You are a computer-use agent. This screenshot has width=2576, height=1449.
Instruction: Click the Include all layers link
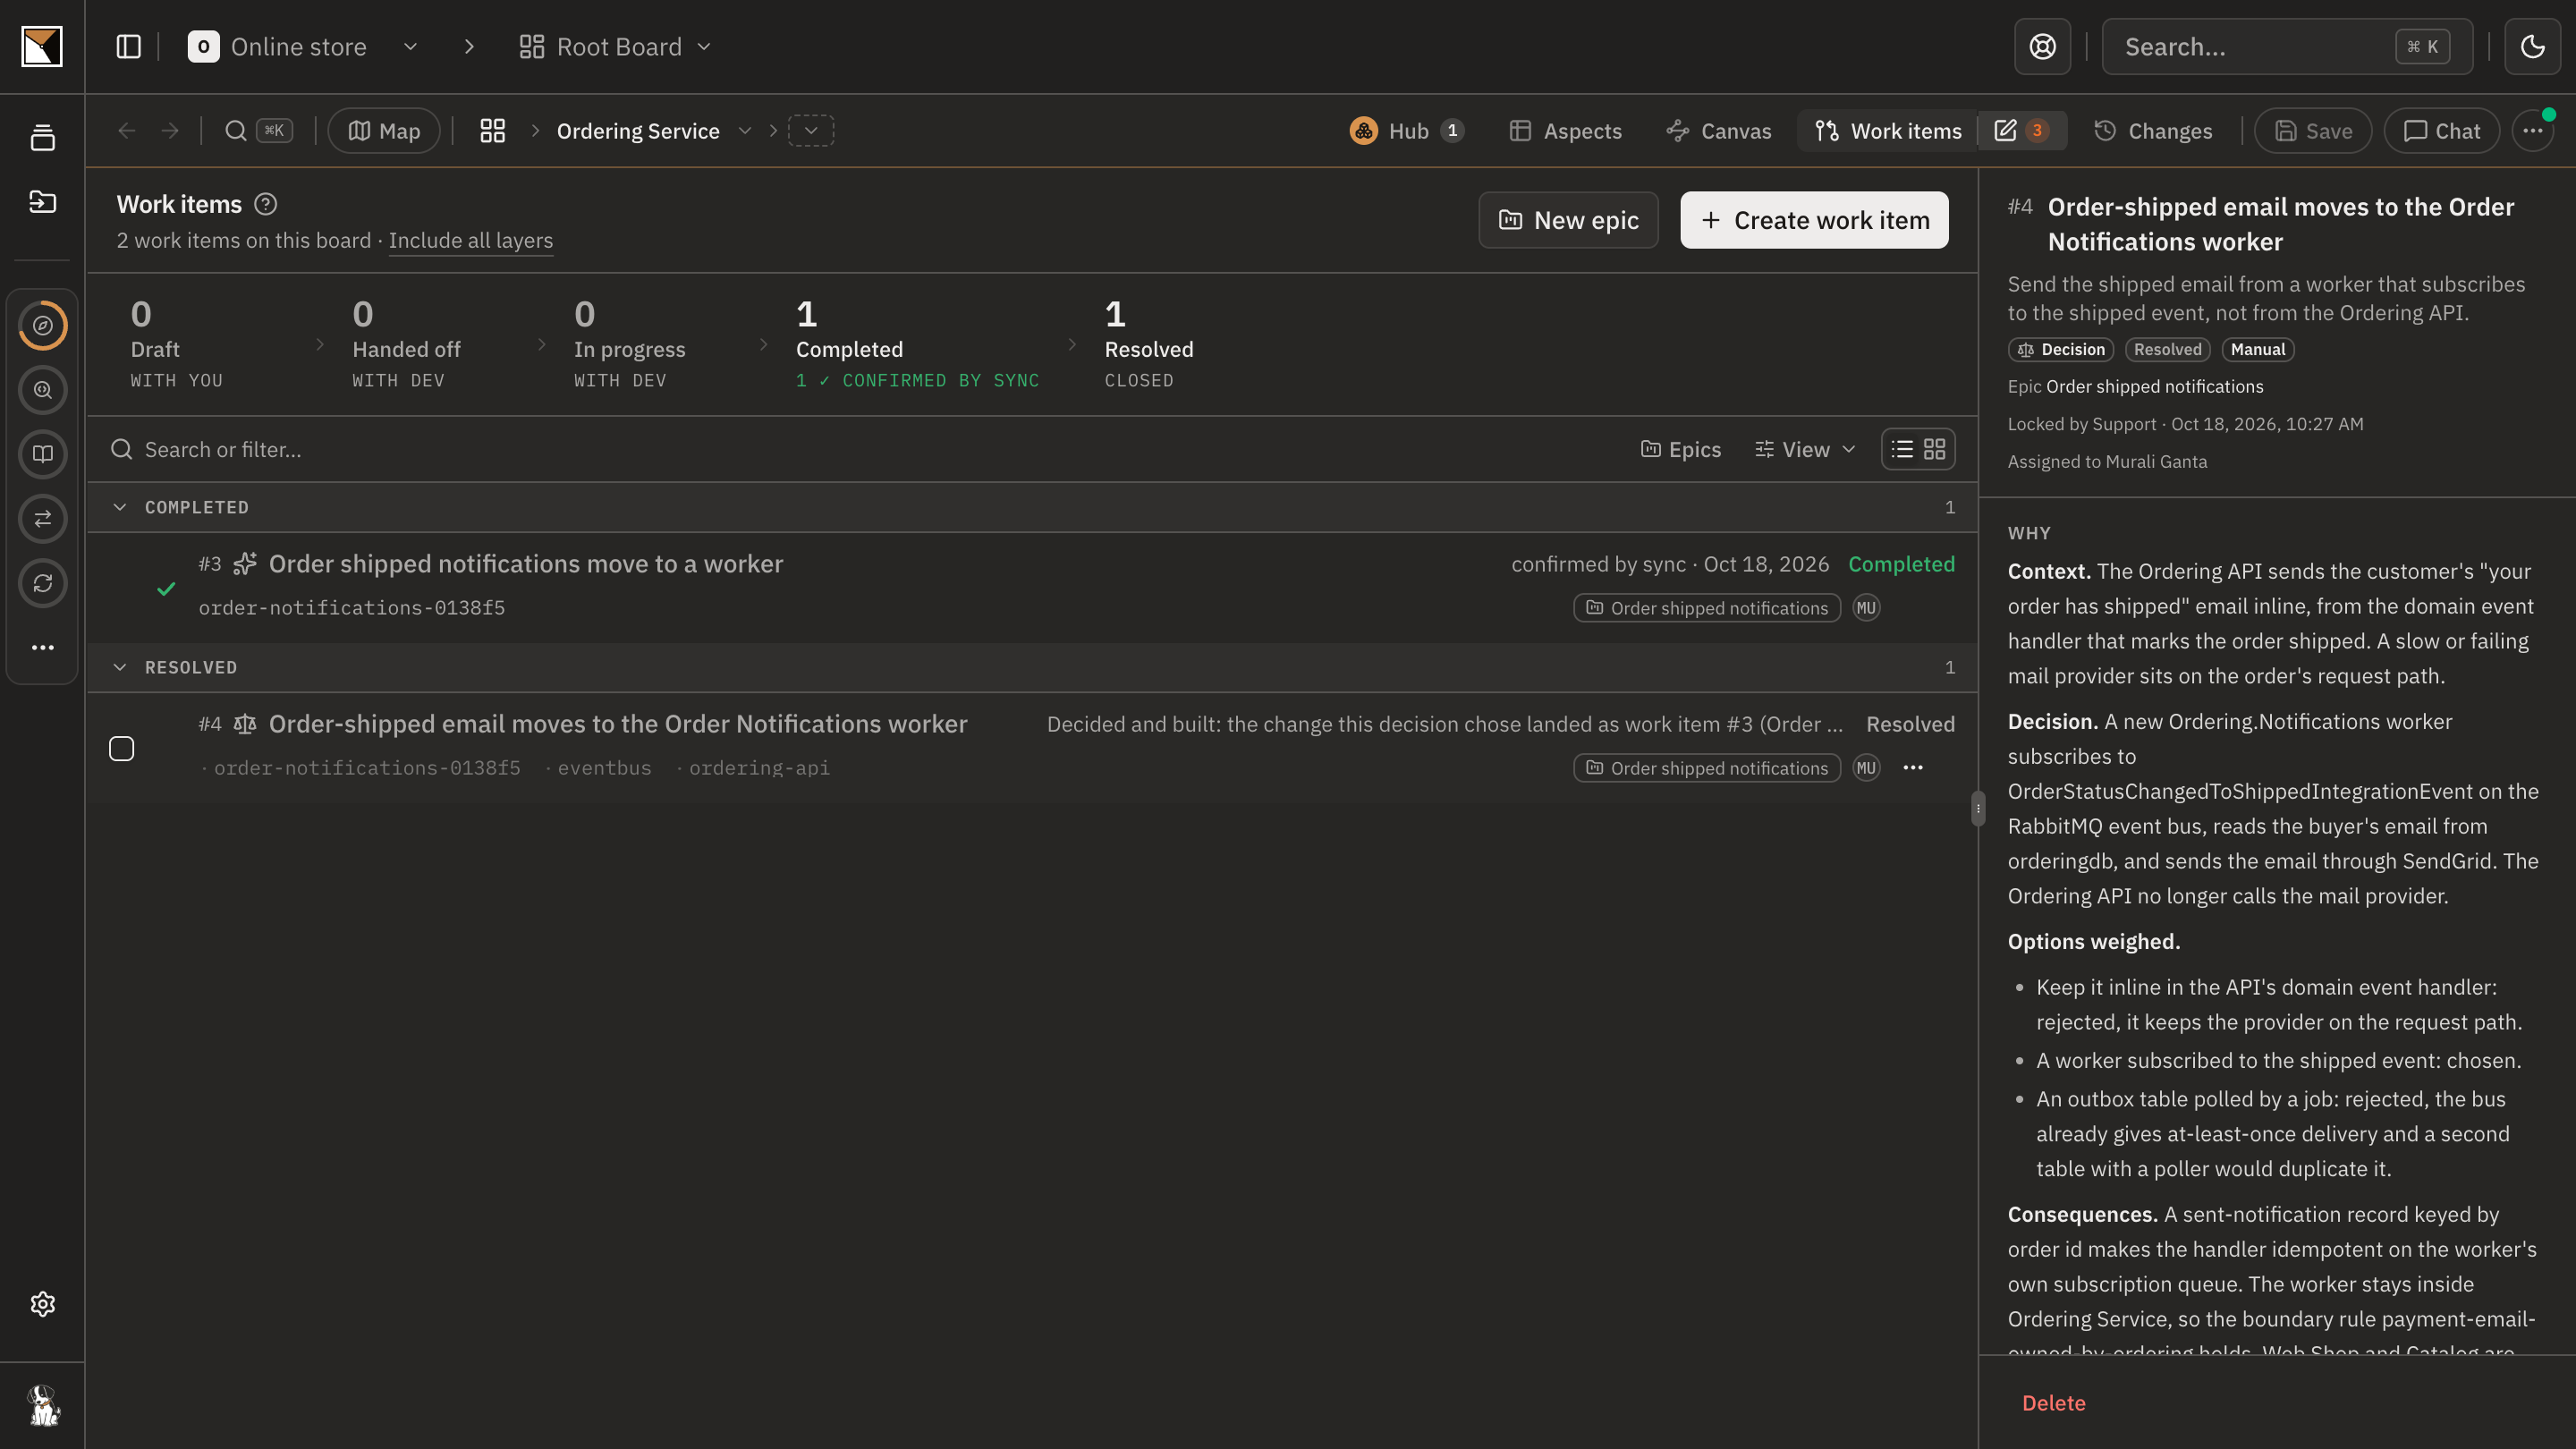coord(471,241)
